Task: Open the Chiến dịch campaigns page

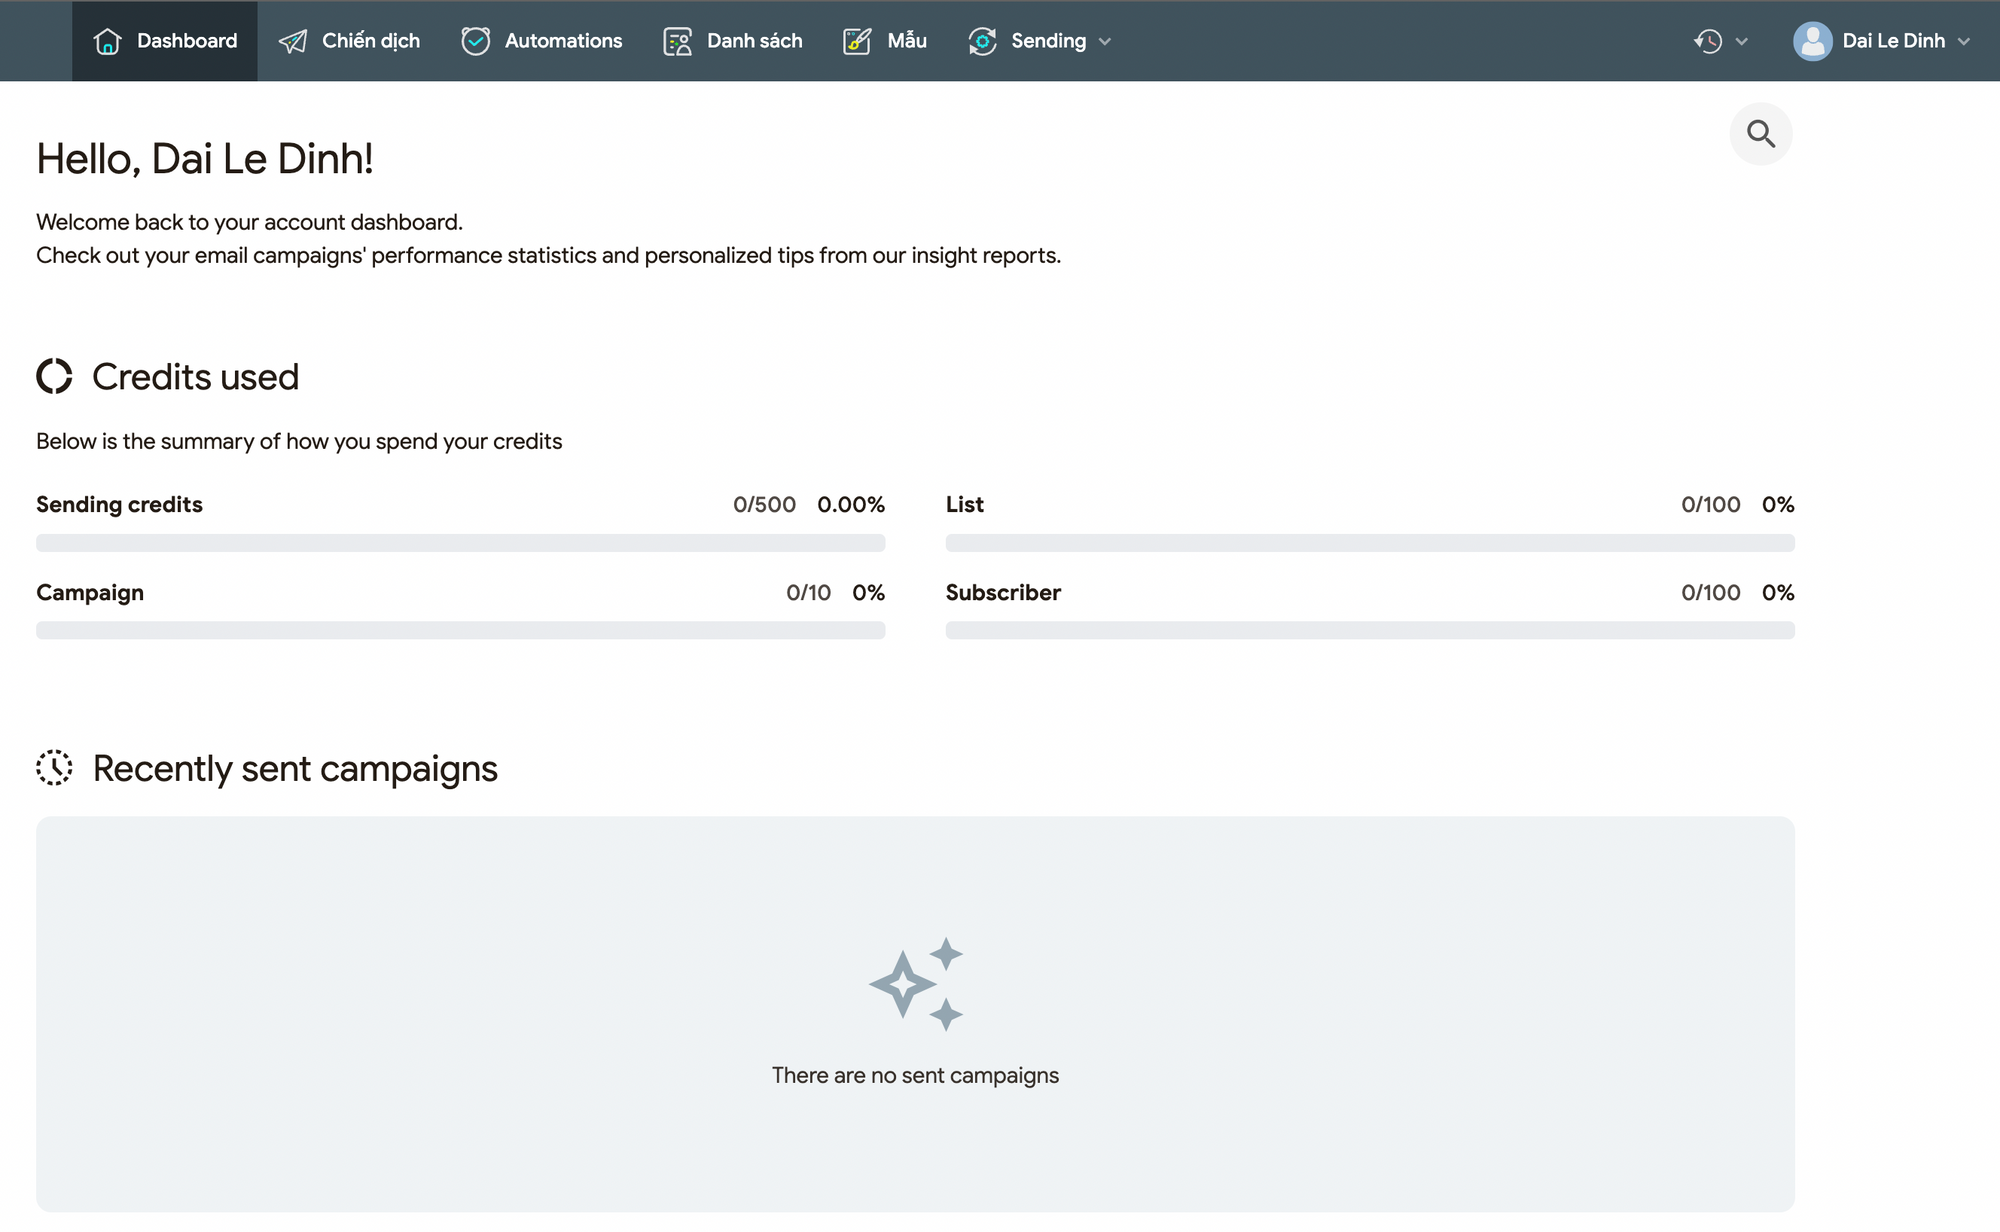Action: pyautogui.click(x=370, y=41)
